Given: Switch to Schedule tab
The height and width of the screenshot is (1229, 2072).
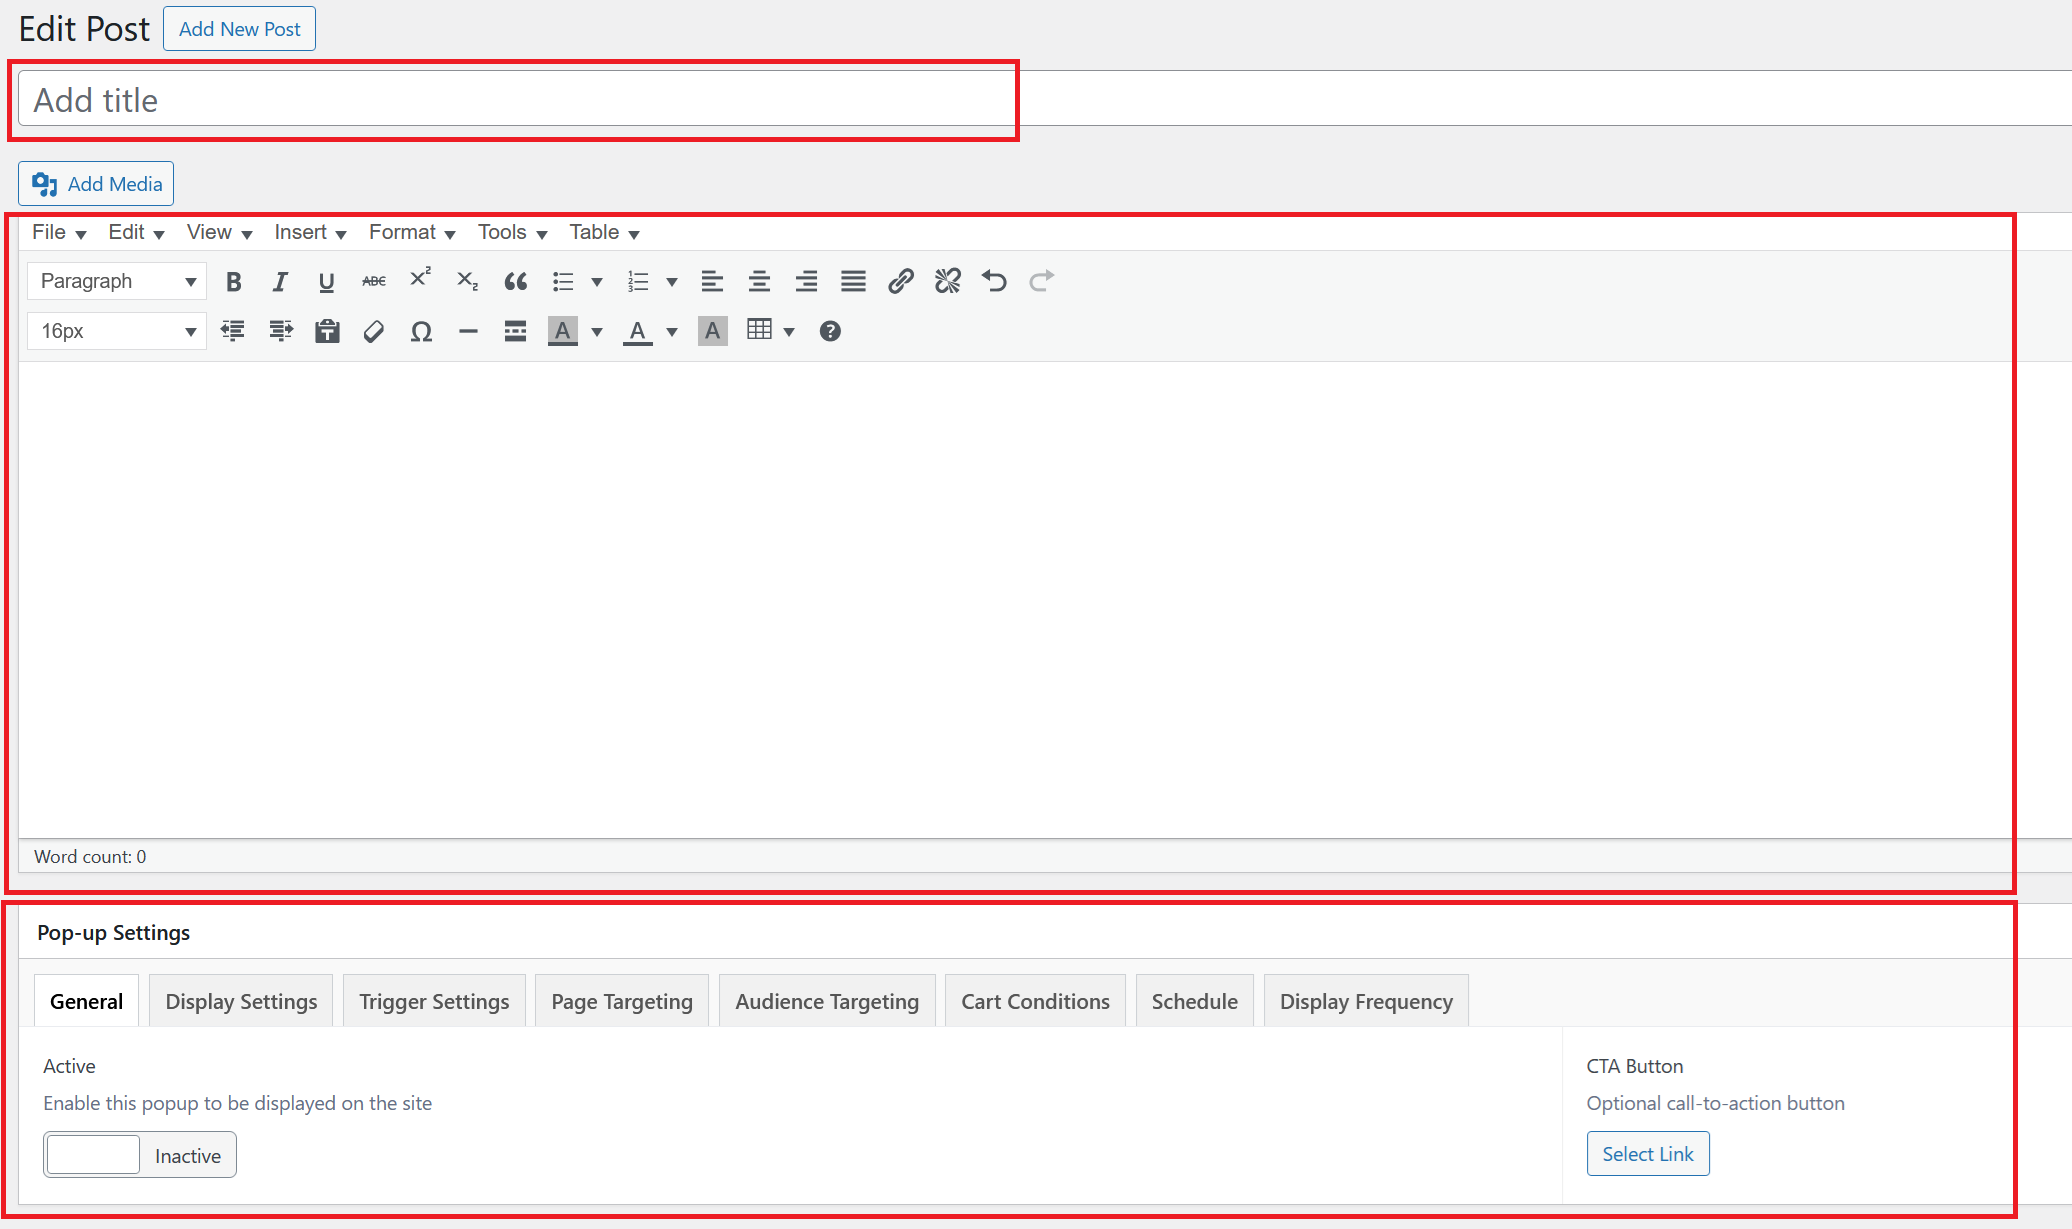Looking at the screenshot, I should [x=1195, y=1001].
